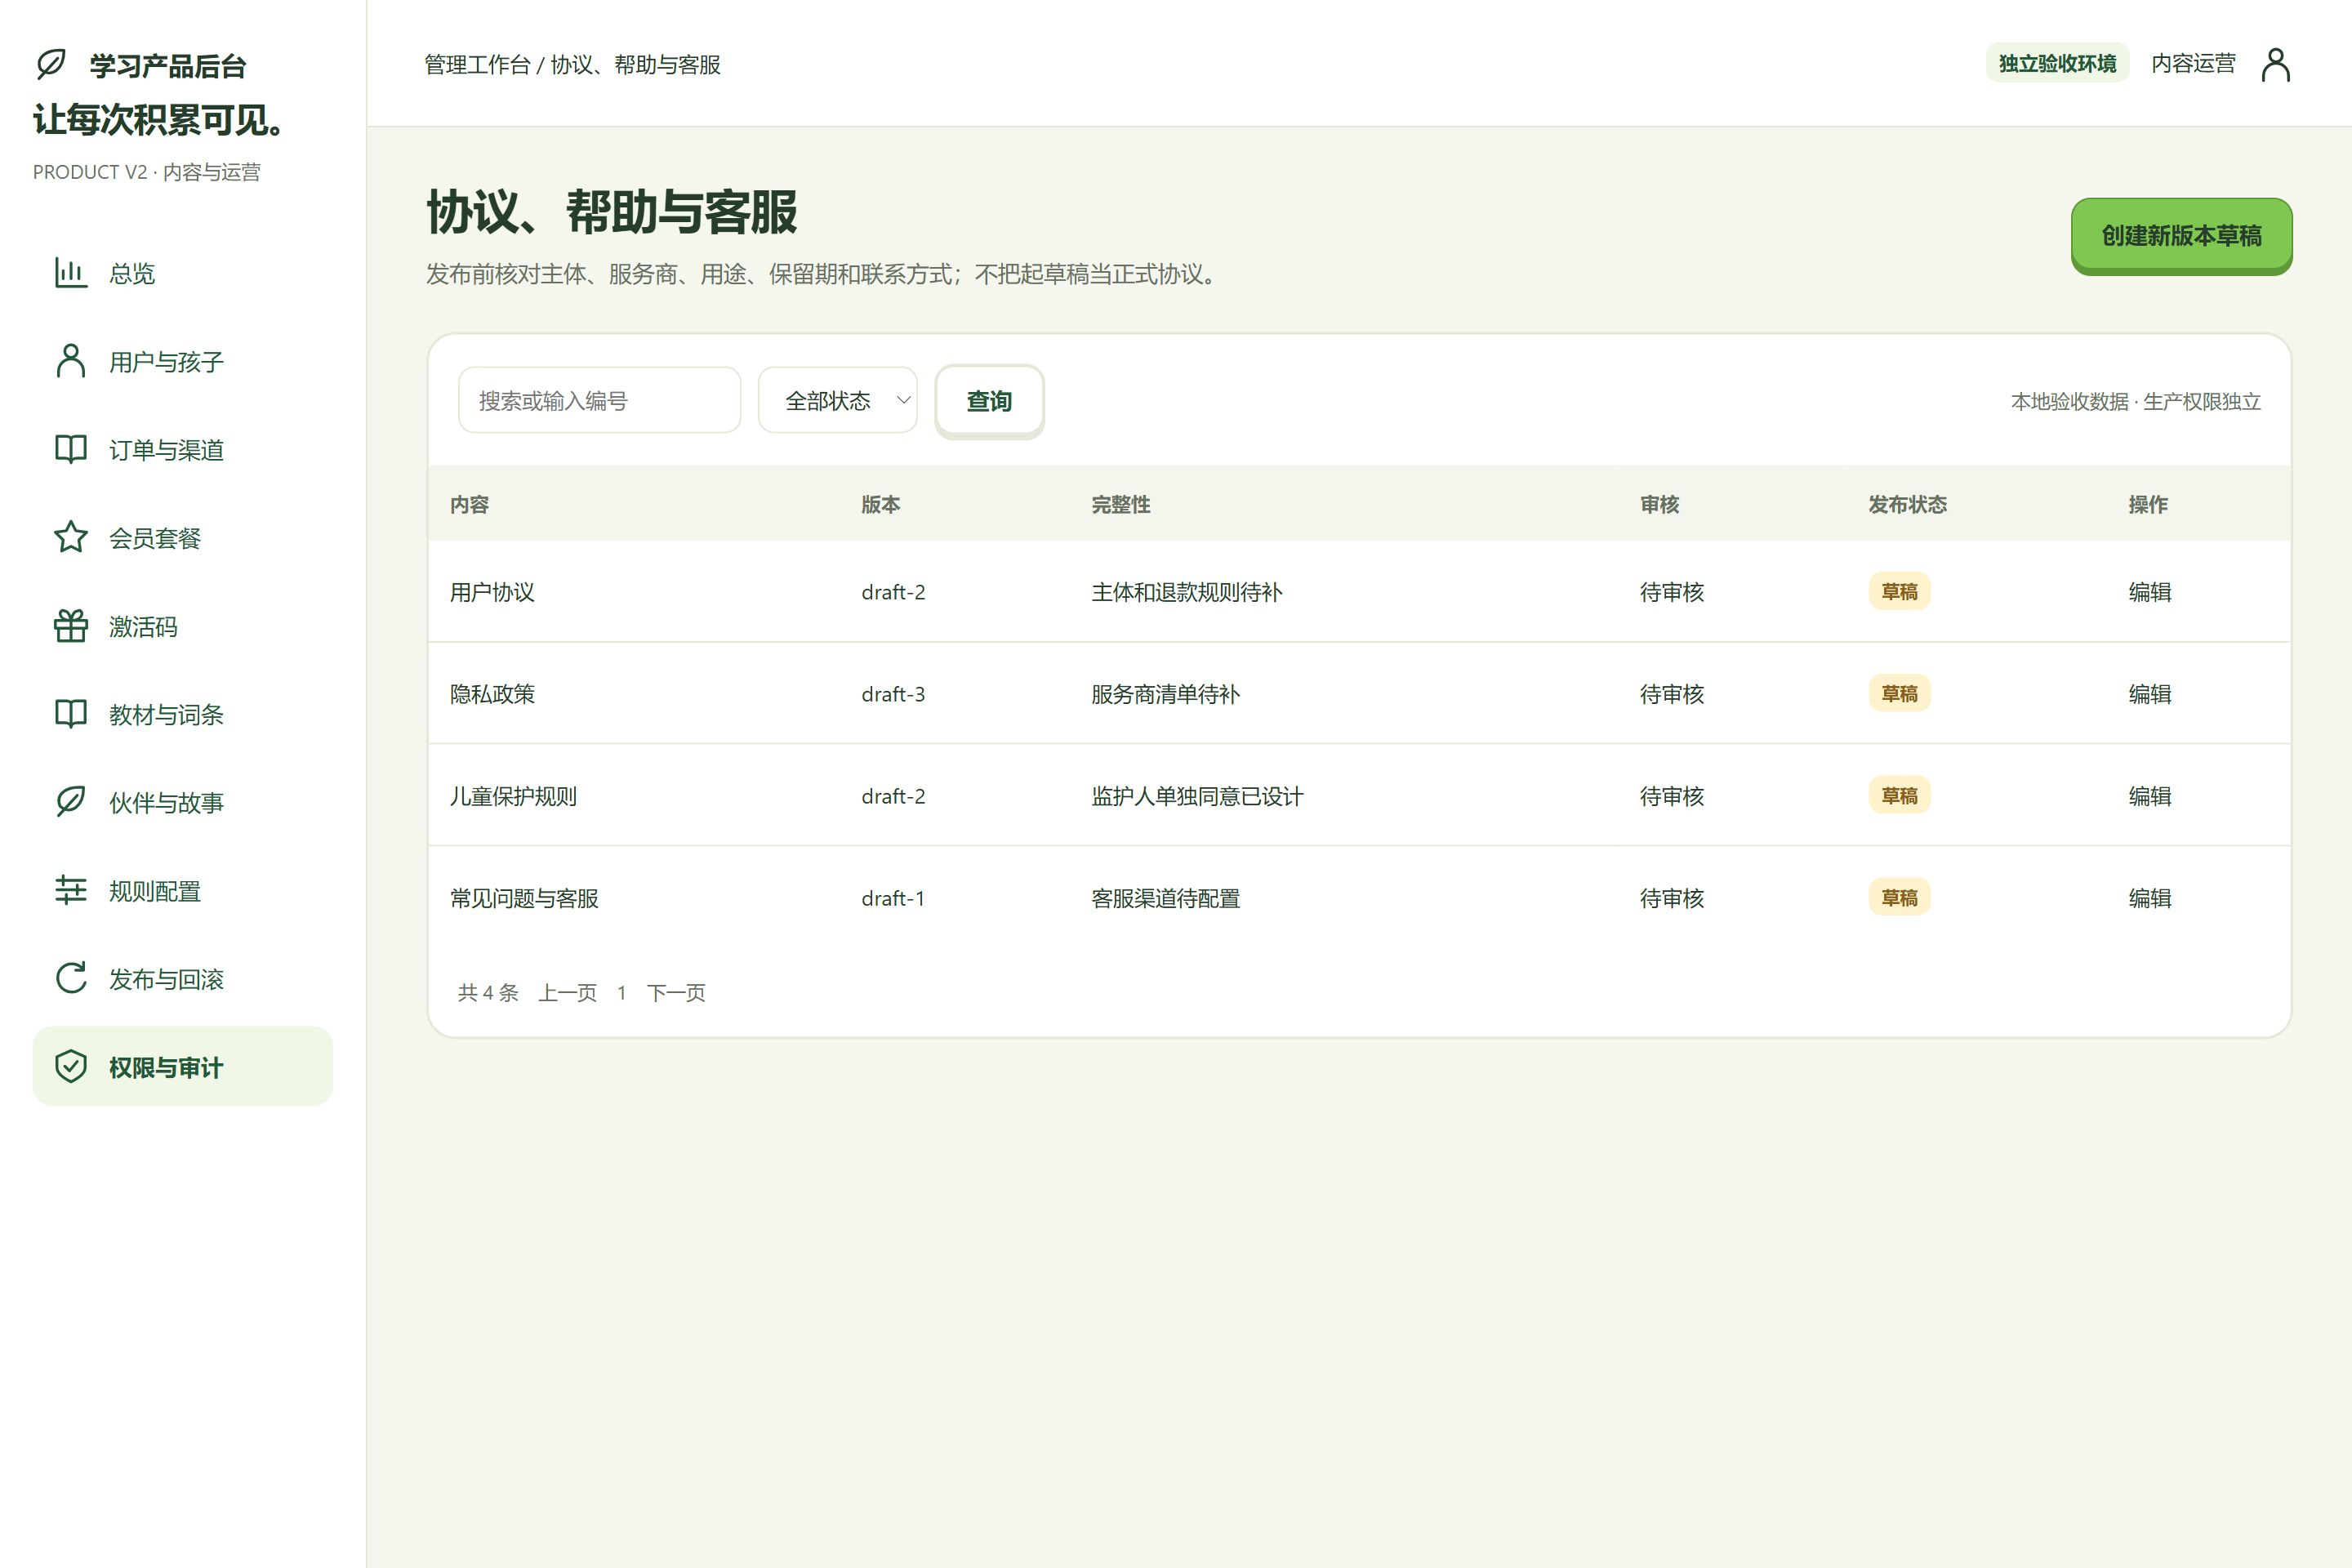Screen dimensions: 2352x1568
Task: Click the 草稿 badge in 用户协议 row
Action: click(x=1899, y=592)
